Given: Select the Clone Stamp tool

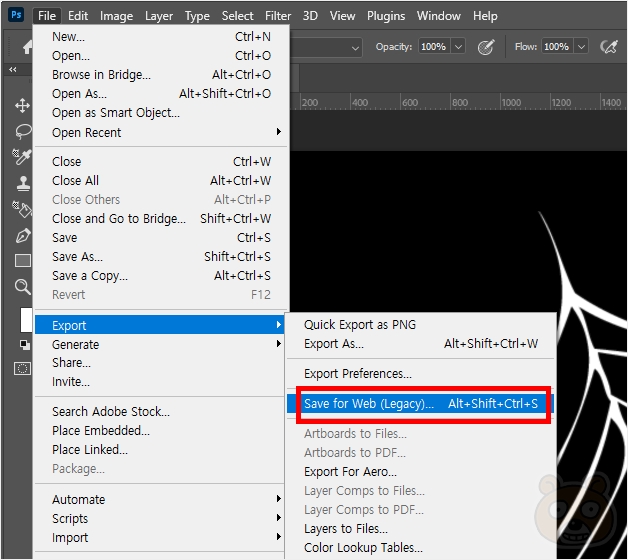Looking at the screenshot, I should coord(23,183).
